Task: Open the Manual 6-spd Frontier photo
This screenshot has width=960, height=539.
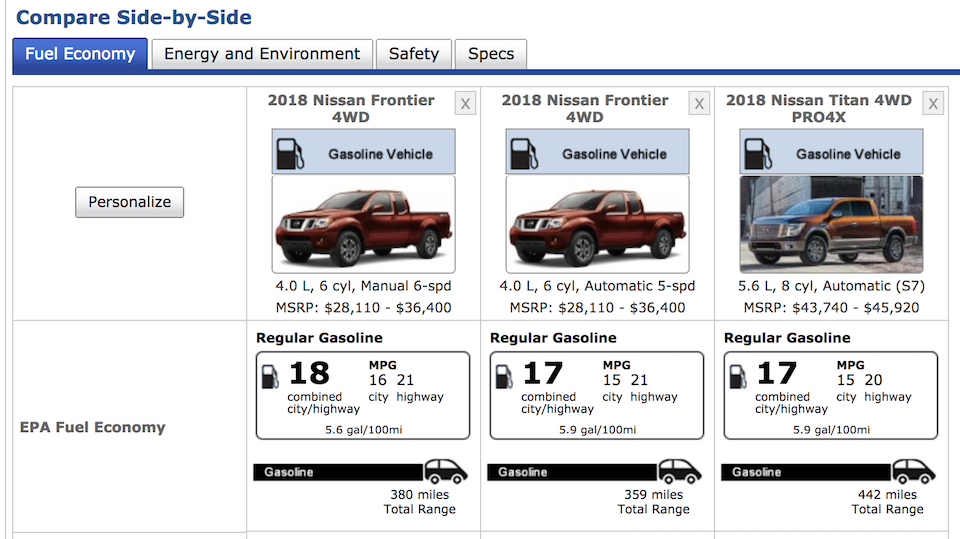Action: point(364,224)
